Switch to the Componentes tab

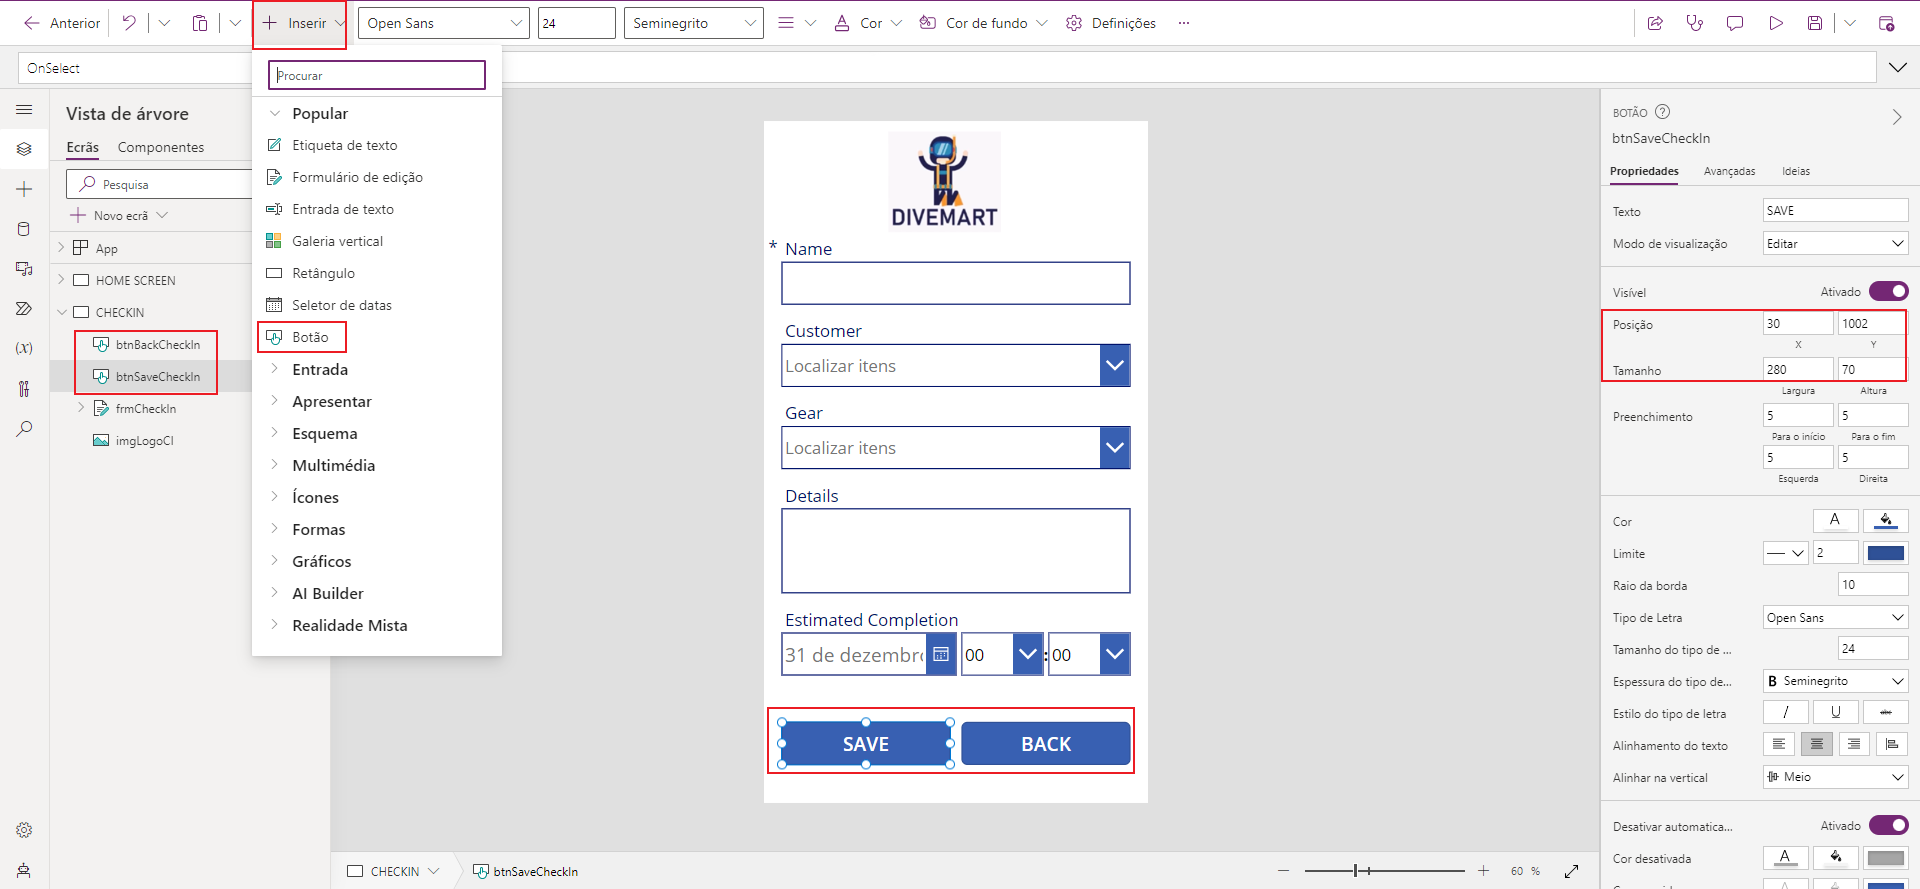coord(161,147)
